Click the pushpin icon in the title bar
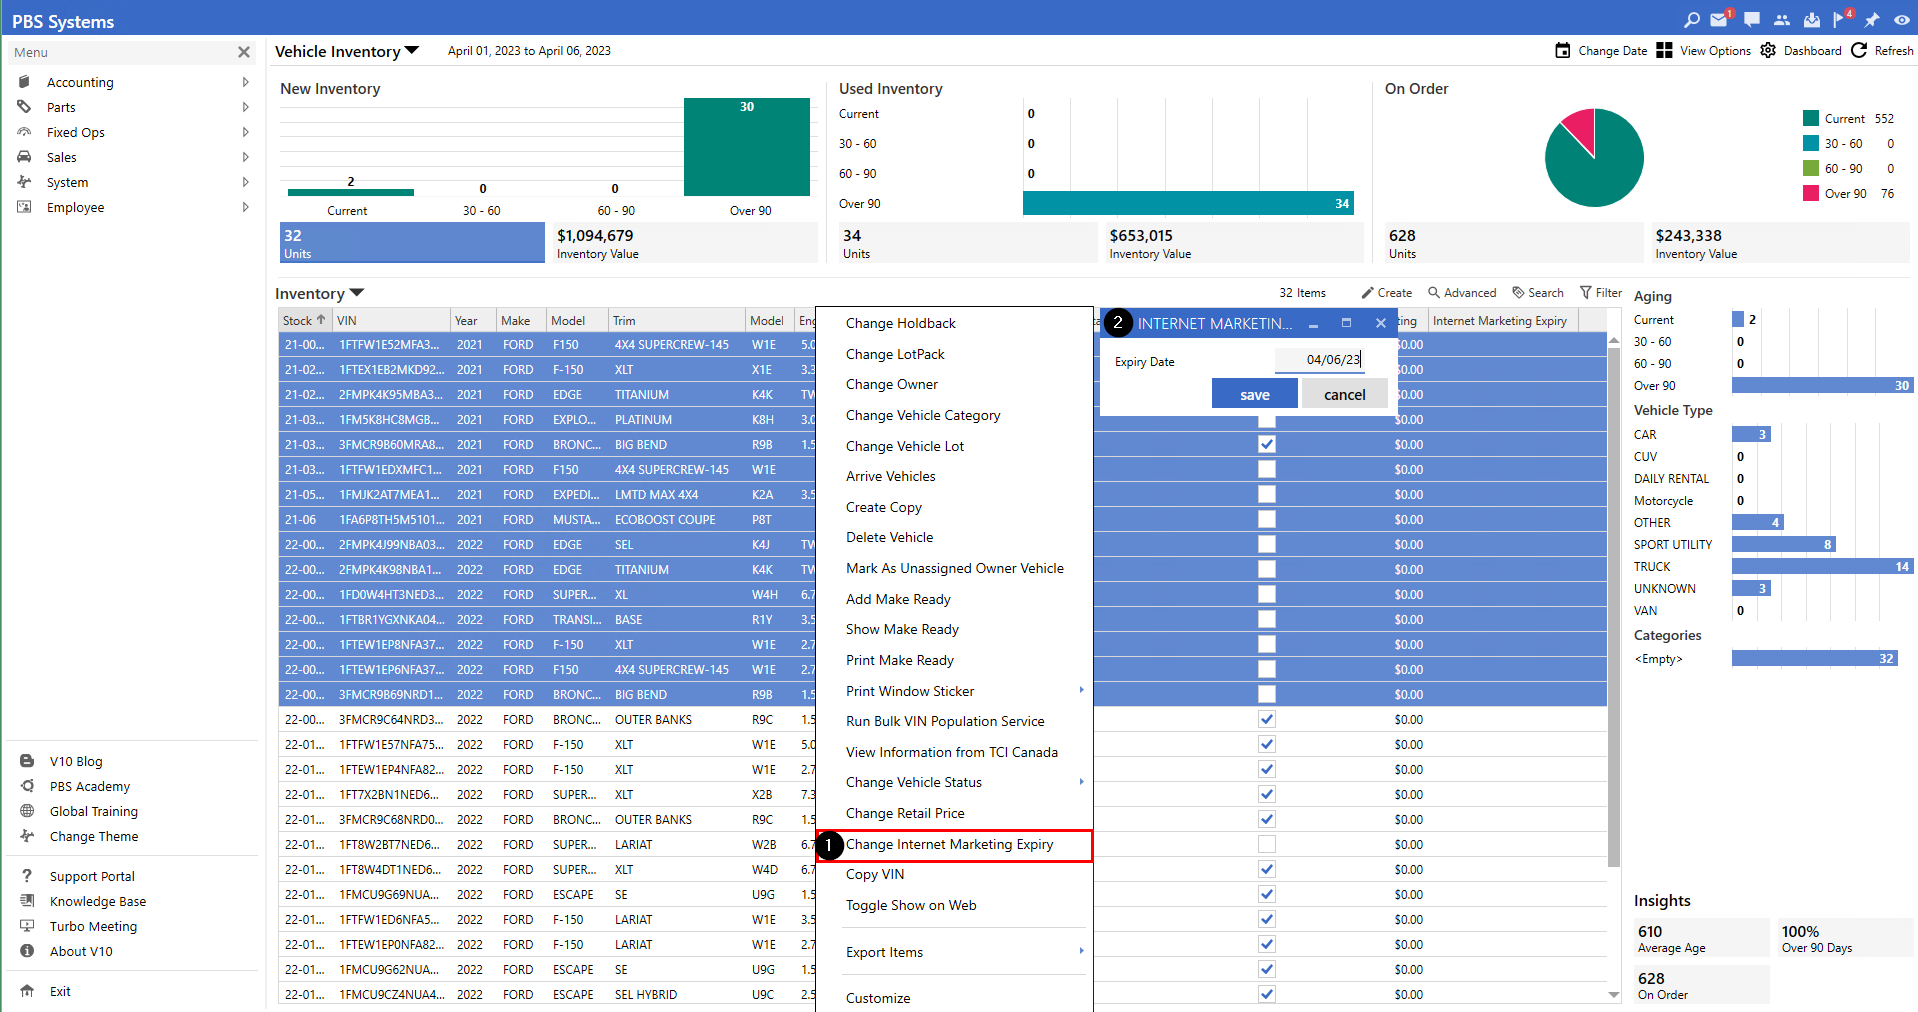Image resolution: width=1918 pixels, height=1012 pixels. [x=1872, y=20]
